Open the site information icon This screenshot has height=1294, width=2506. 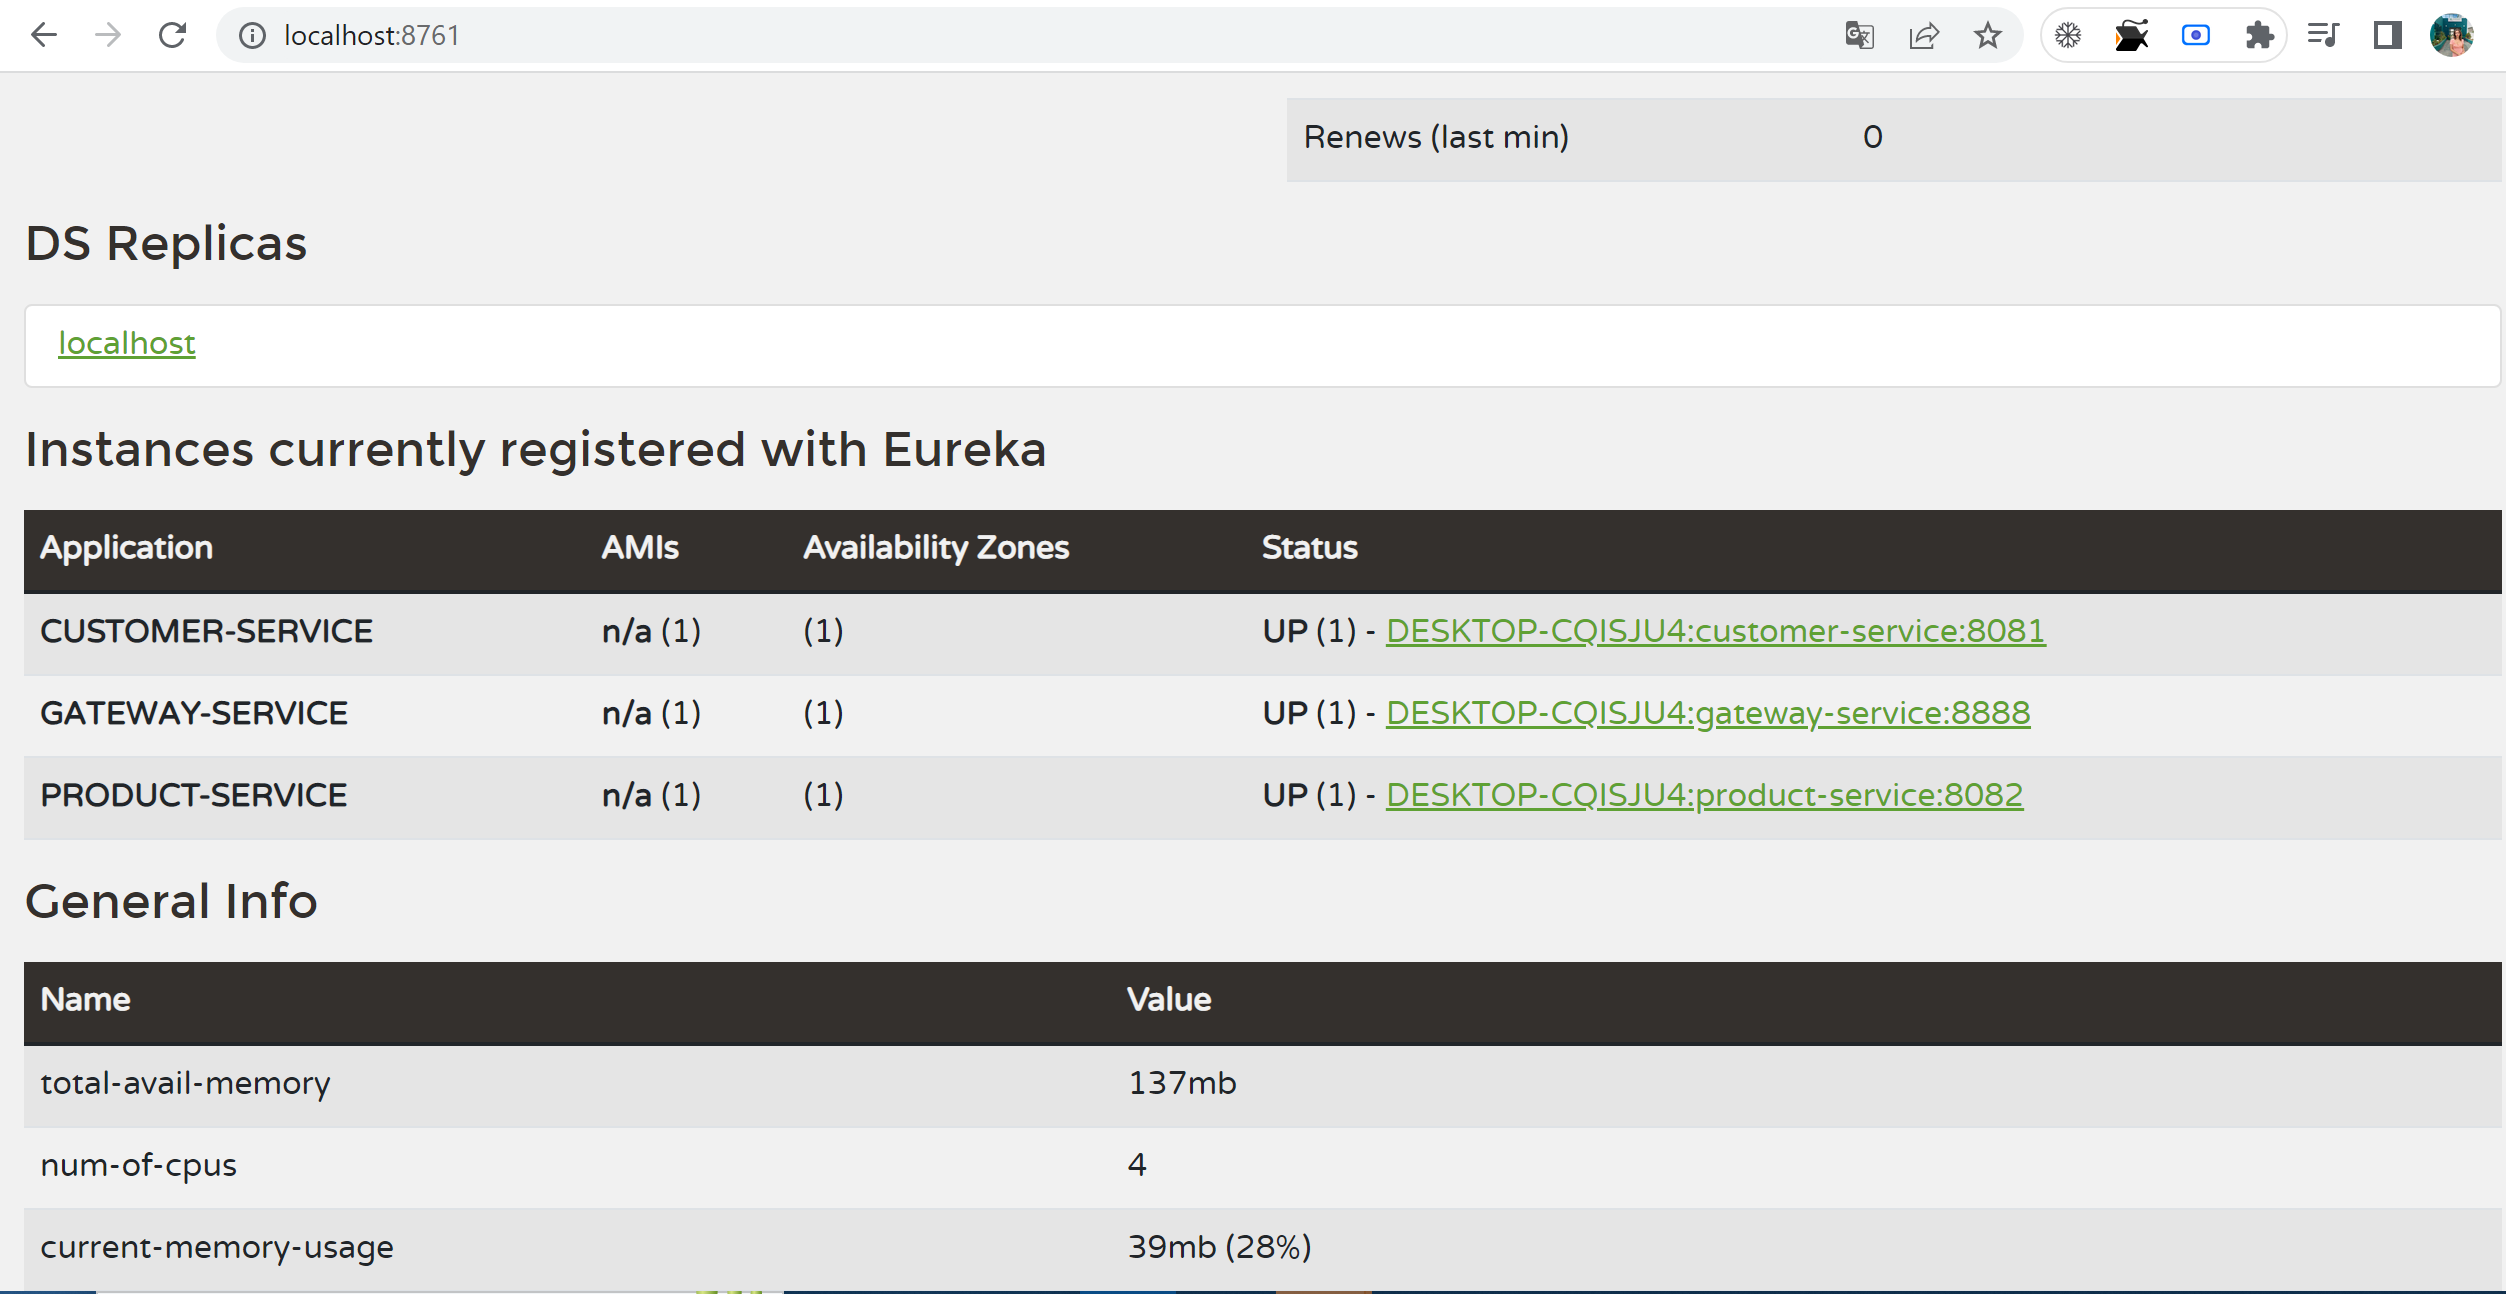point(252,36)
